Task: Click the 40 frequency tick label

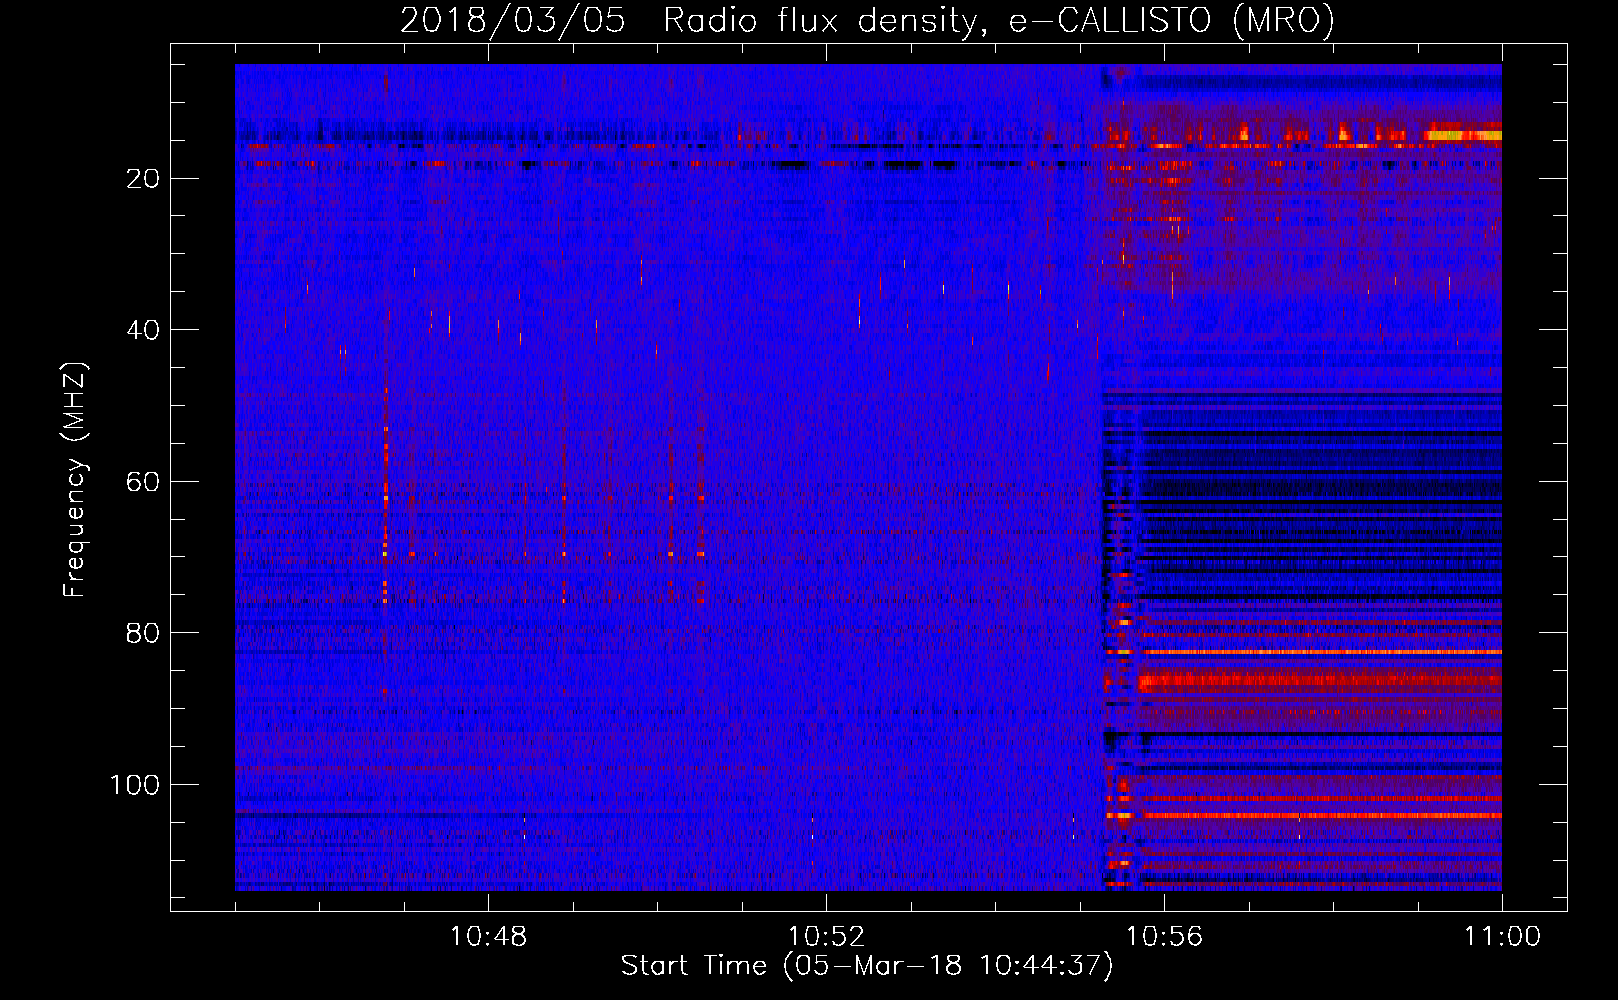Action: (x=144, y=330)
